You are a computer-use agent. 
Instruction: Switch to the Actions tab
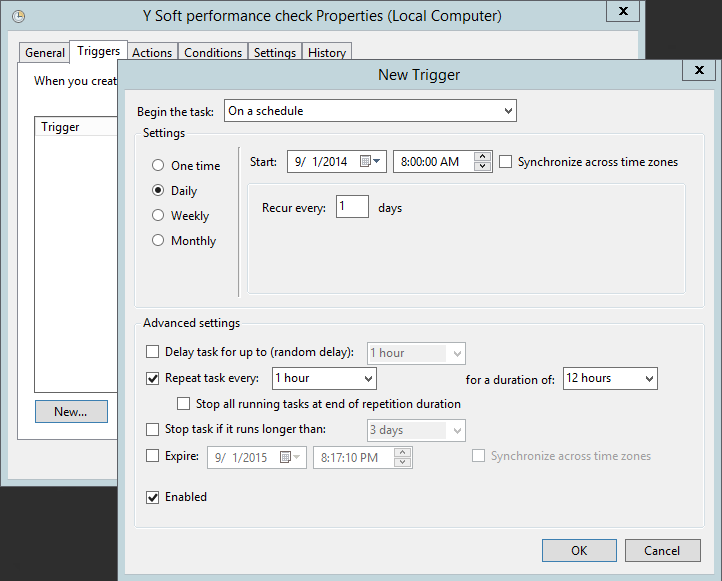click(x=152, y=53)
